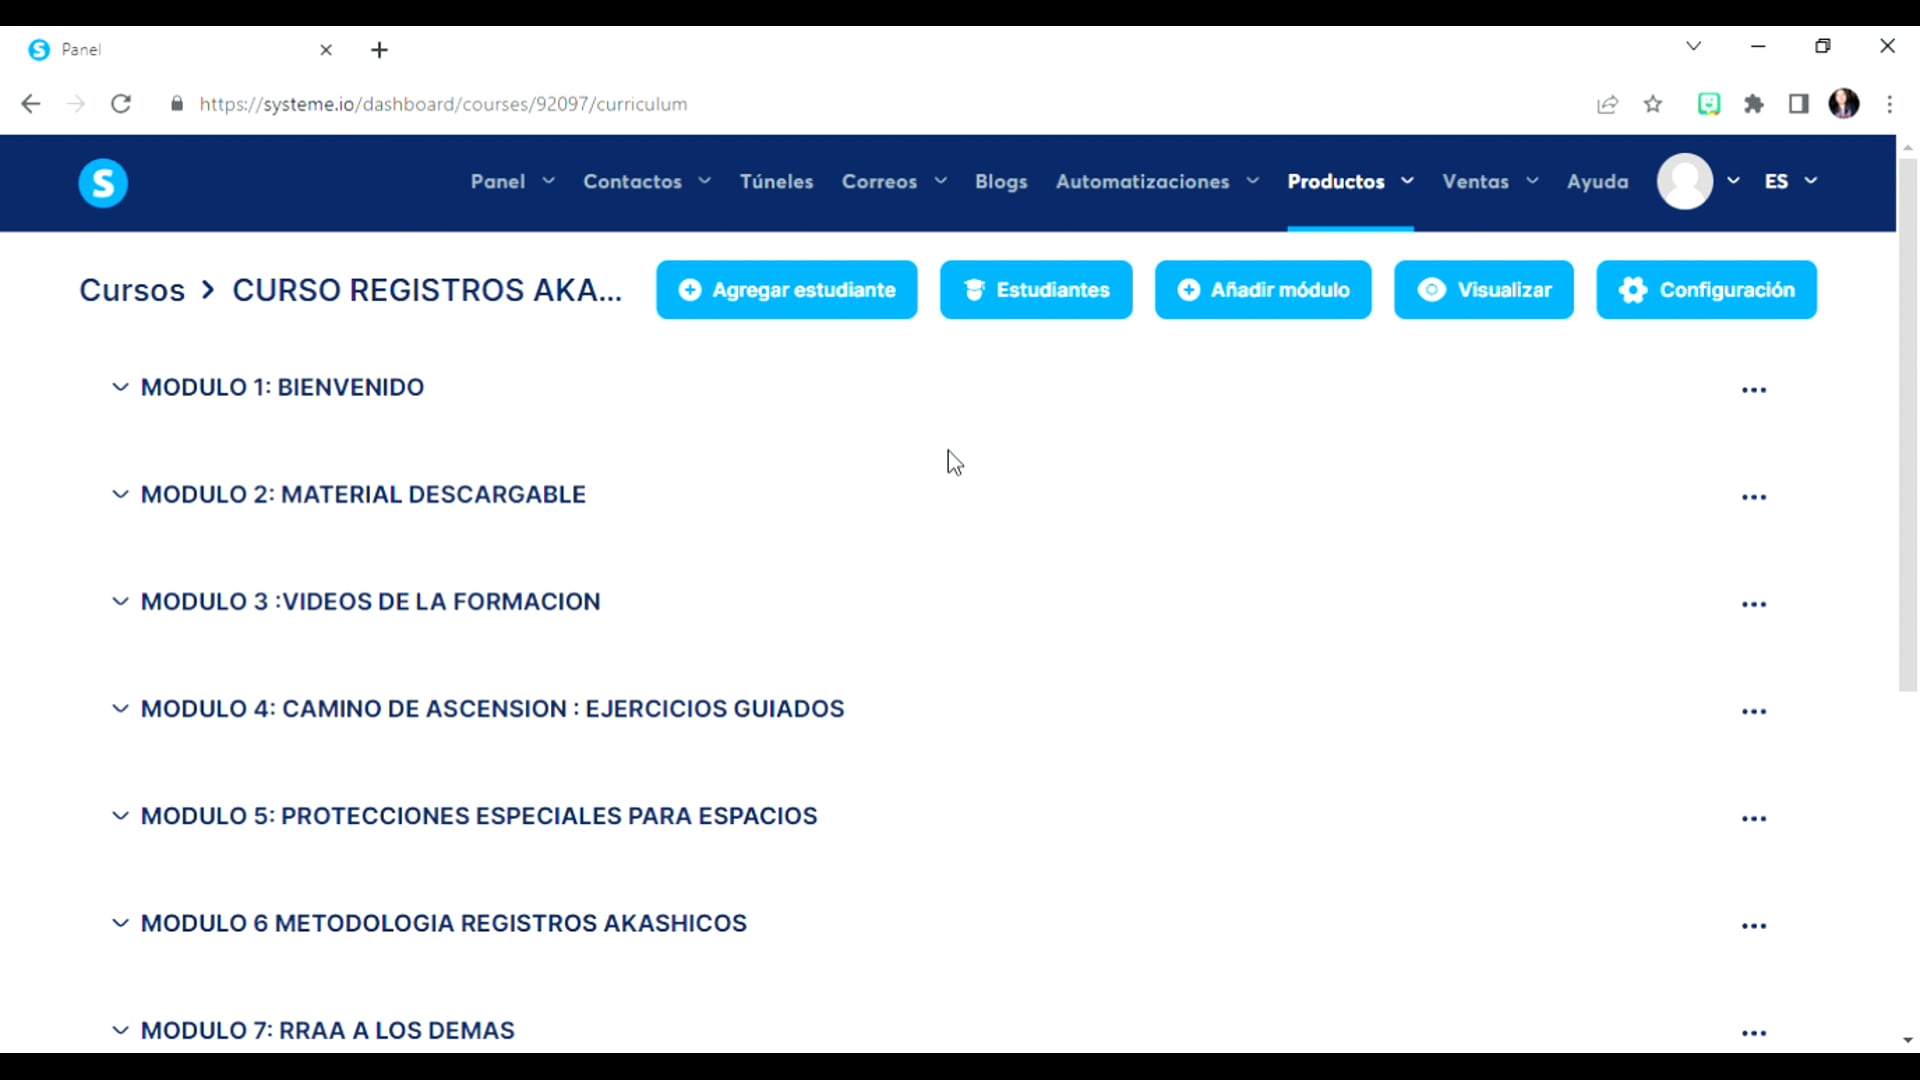
Task: Open the three-dot menu for MODULO 1
Action: [x=1755, y=390]
